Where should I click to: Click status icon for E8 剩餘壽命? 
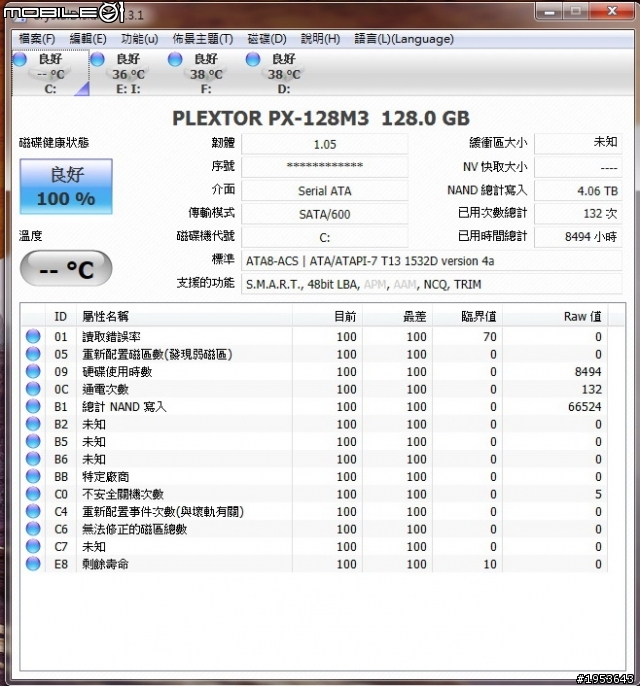coord(33,564)
